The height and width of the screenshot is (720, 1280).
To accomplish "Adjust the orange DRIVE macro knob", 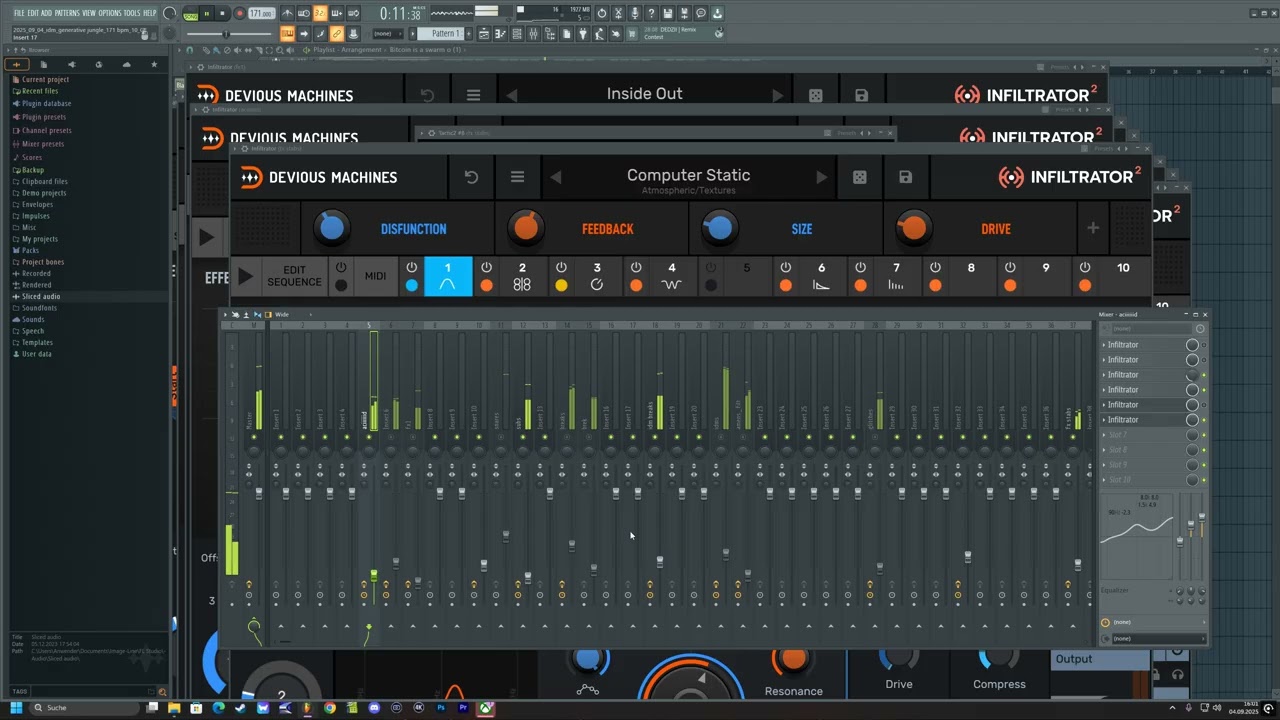I will pyautogui.click(x=912, y=228).
